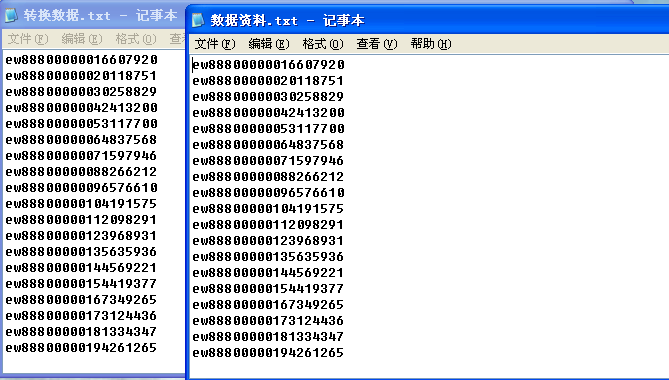Click line ew88800000030258829 in 转换数据.txt window
Screen dimensions: 669x380
(x=81, y=92)
